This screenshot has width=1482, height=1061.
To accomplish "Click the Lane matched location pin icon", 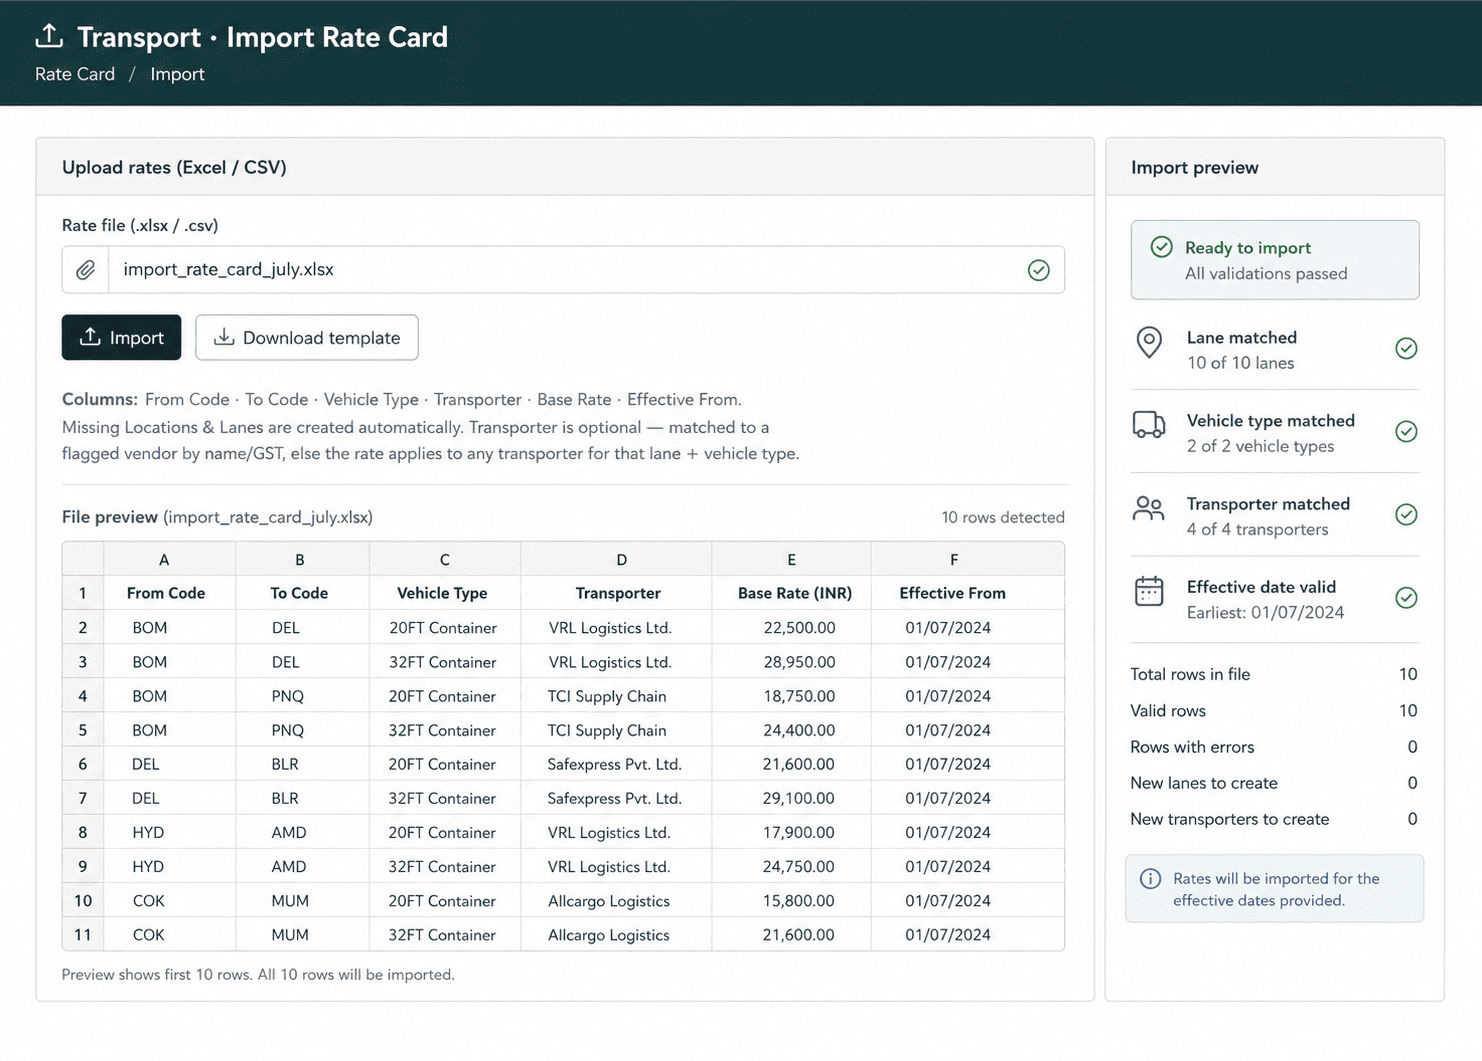I will click(1149, 343).
